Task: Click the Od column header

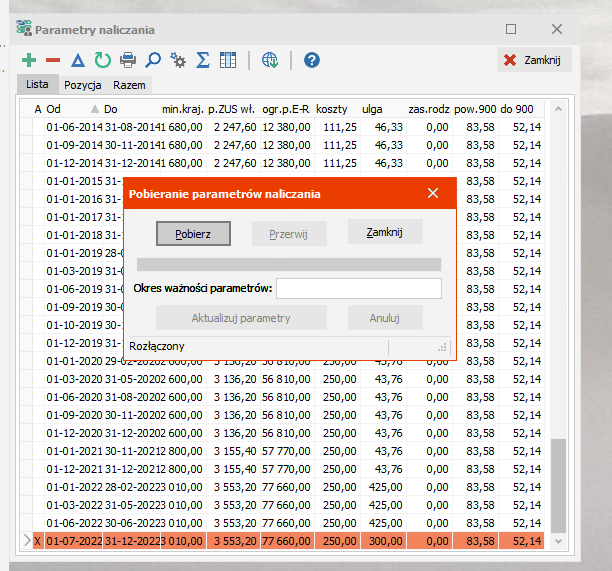Action: click(73, 109)
